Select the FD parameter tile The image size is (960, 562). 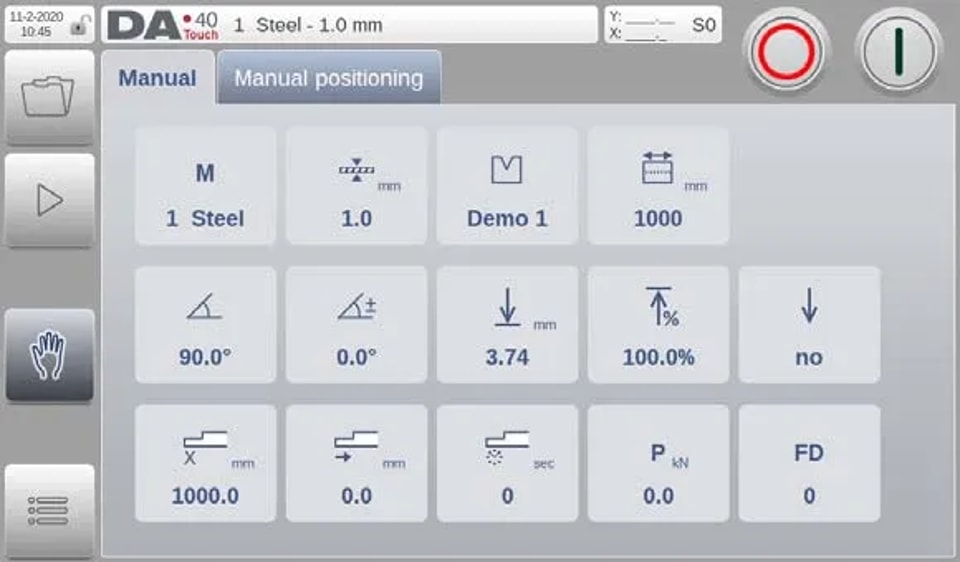[809, 463]
